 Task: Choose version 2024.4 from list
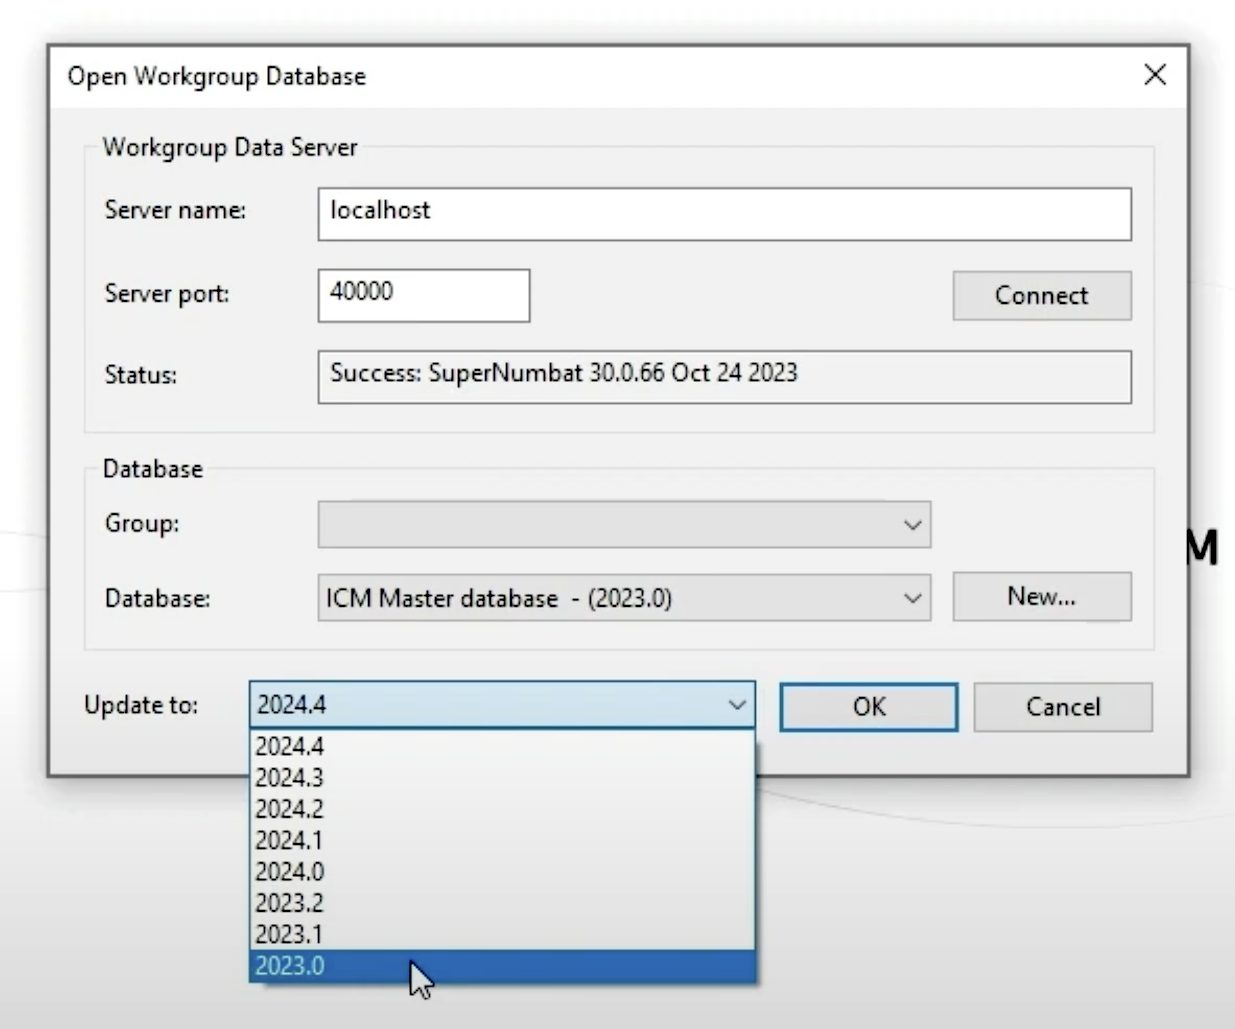click(x=502, y=747)
